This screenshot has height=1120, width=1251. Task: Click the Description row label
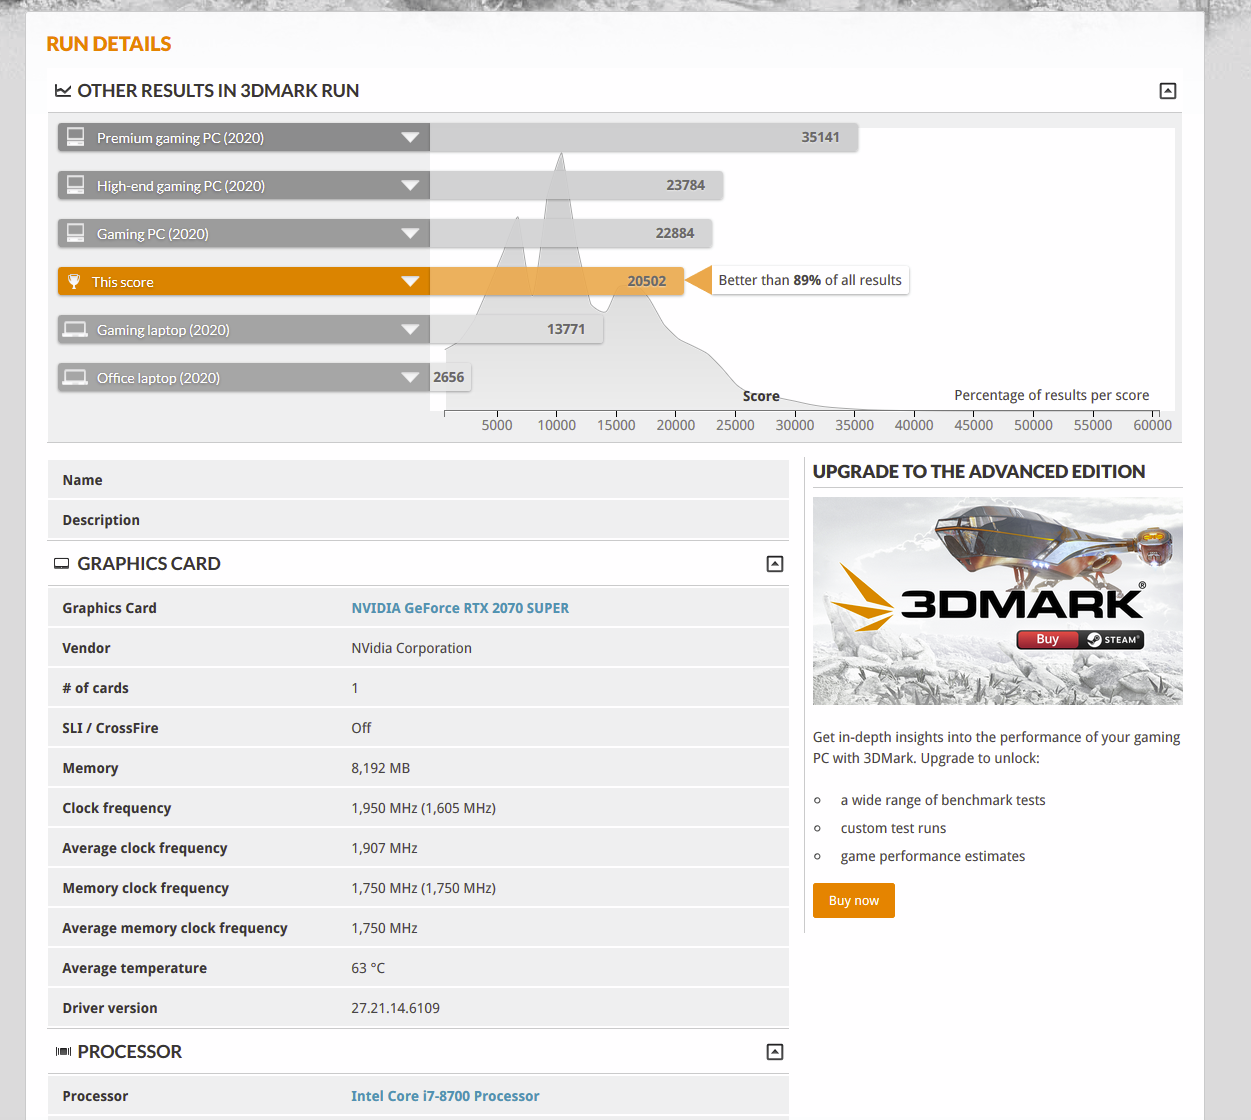point(101,520)
